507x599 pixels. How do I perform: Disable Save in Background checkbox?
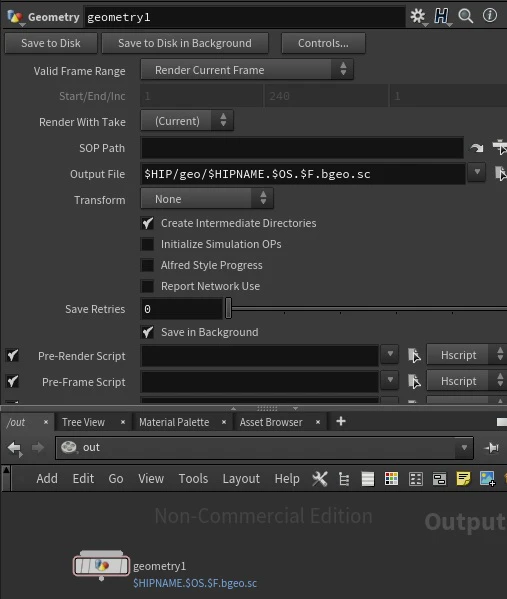click(x=147, y=332)
